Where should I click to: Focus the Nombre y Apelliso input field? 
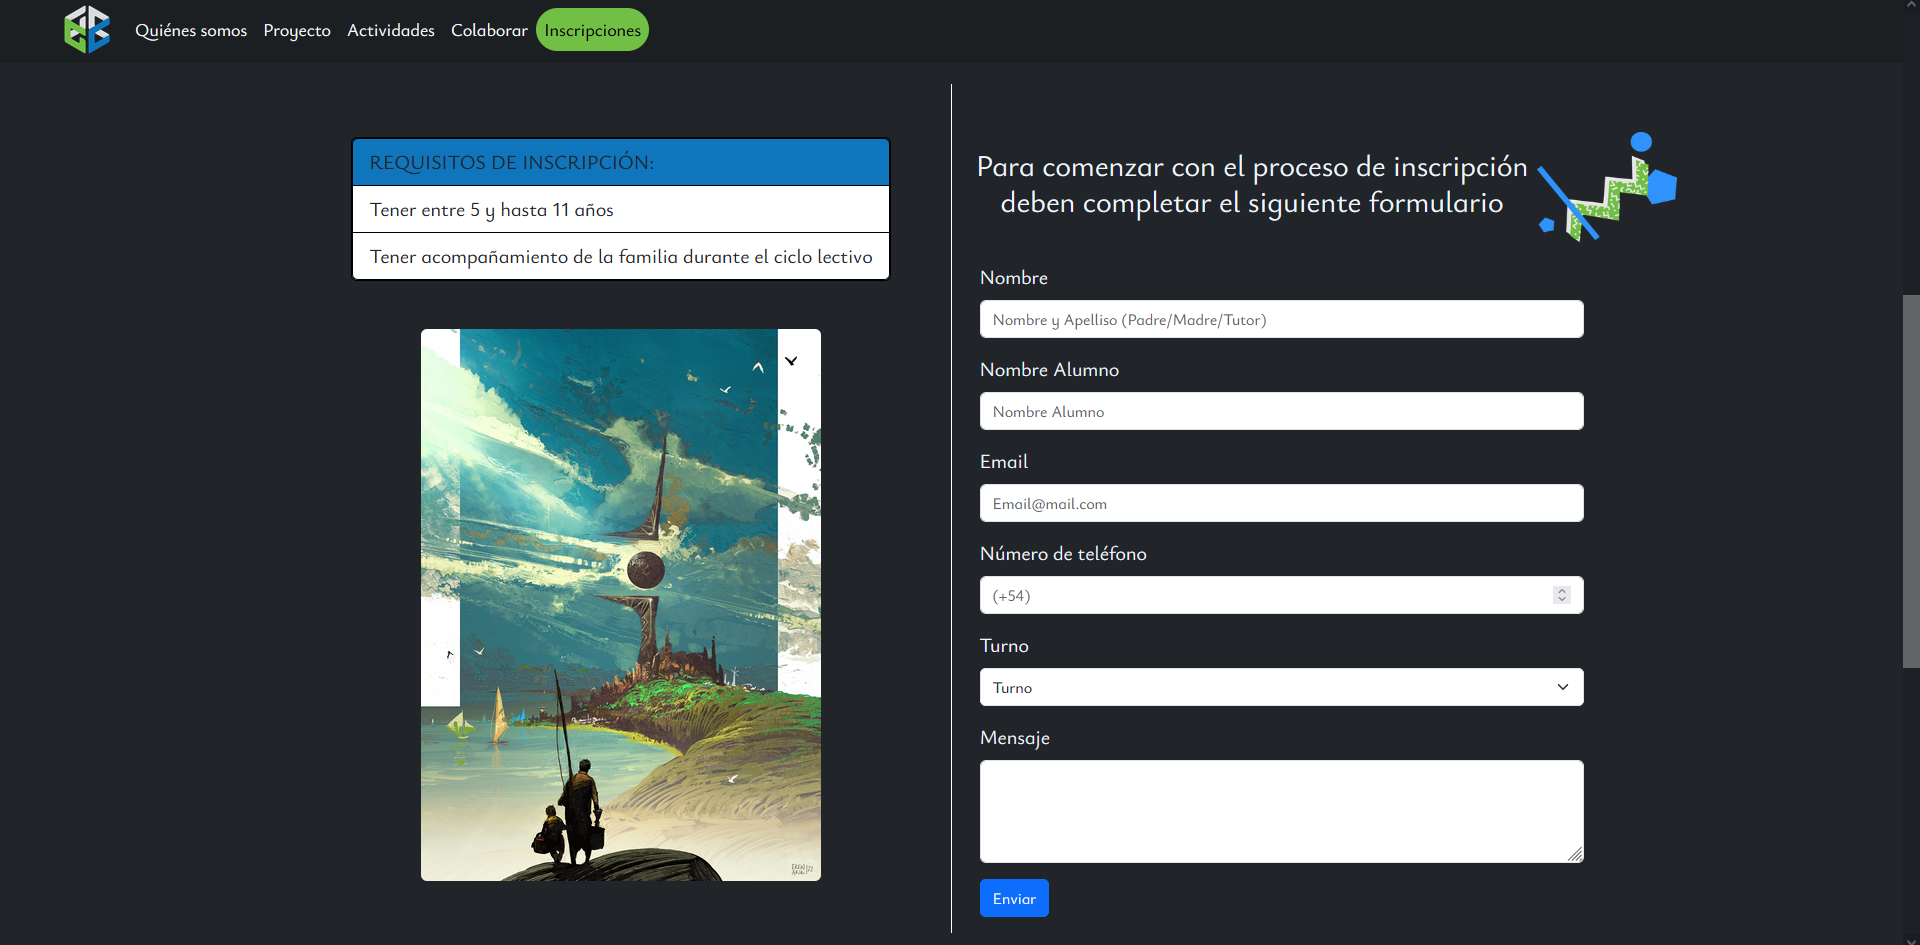point(1280,320)
